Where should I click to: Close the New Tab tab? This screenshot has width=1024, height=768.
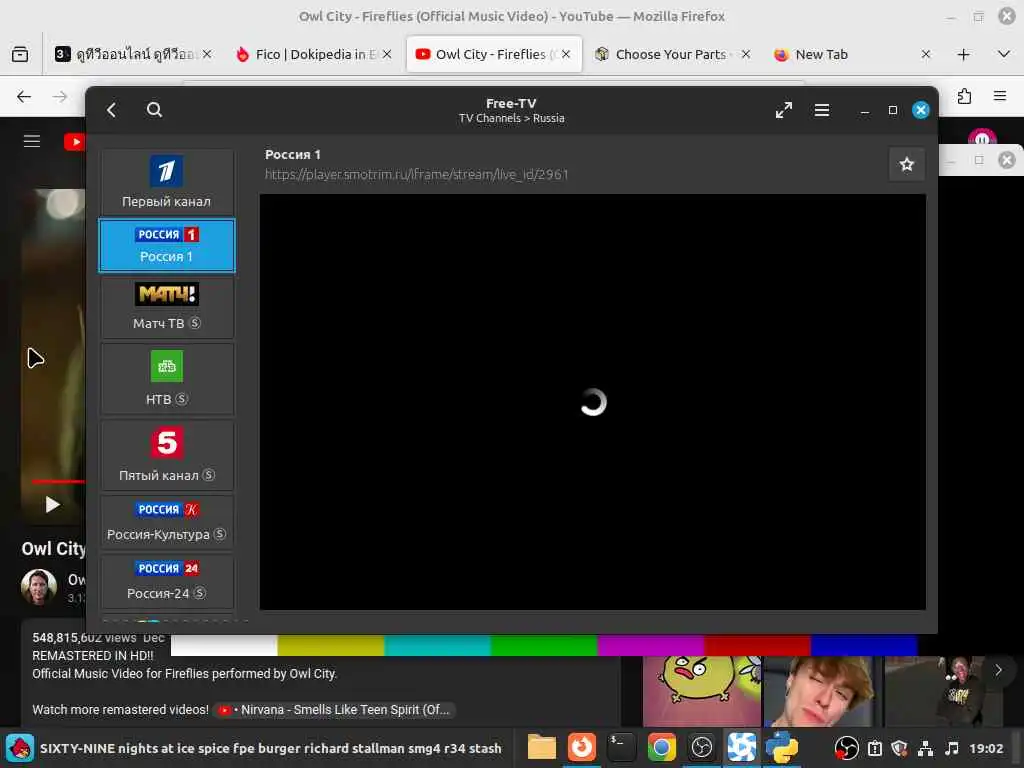(x=925, y=54)
